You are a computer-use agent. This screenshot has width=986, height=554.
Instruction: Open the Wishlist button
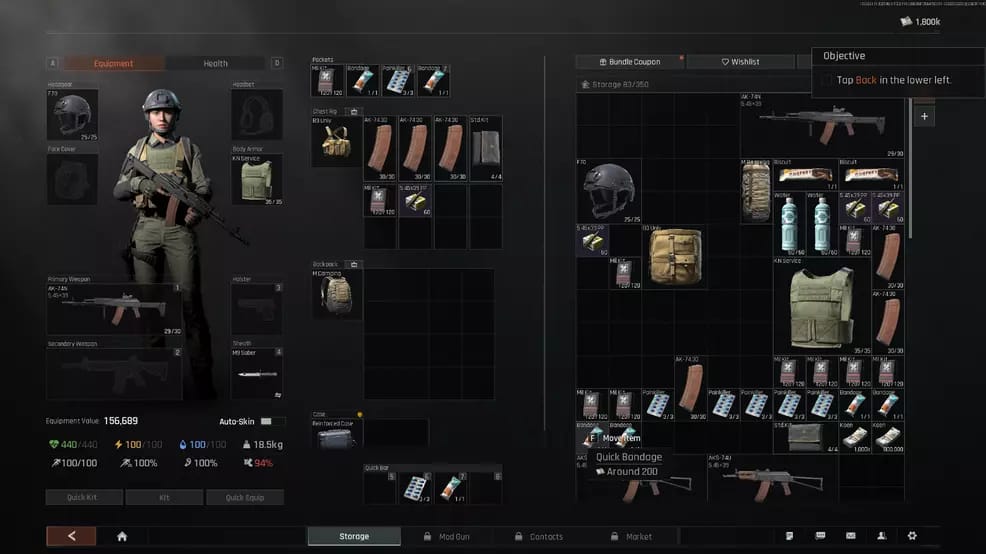(x=740, y=62)
